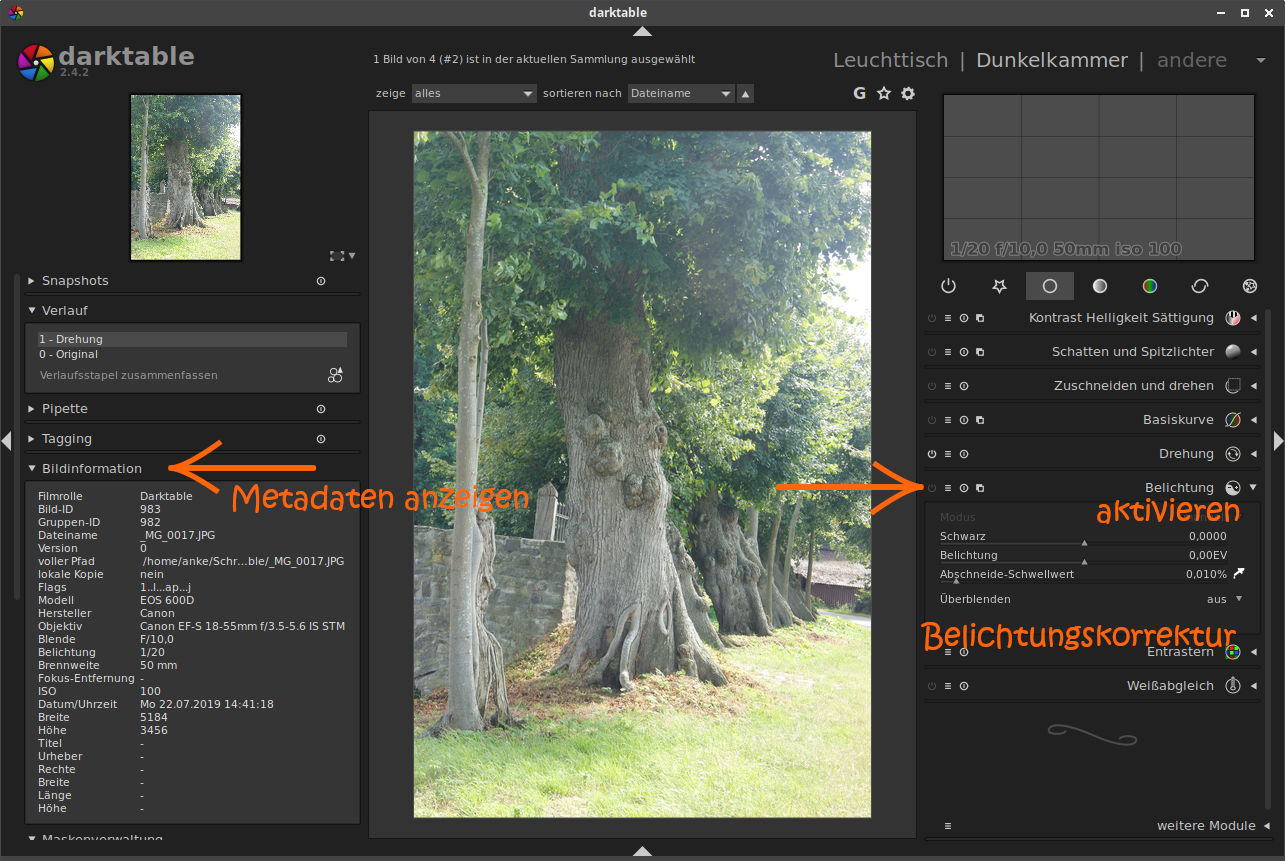Compress history stack icon in Verlauf
Image resolution: width=1285 pixels, height=861 pixels.
(x=335, y=375)
